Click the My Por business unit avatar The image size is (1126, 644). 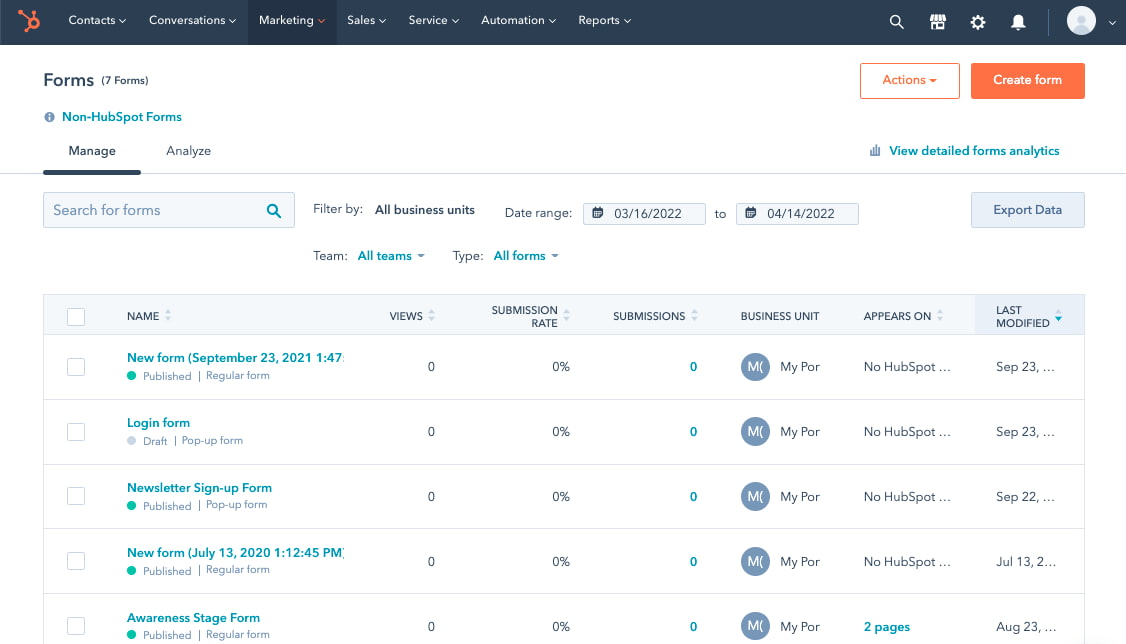[755, 367]
